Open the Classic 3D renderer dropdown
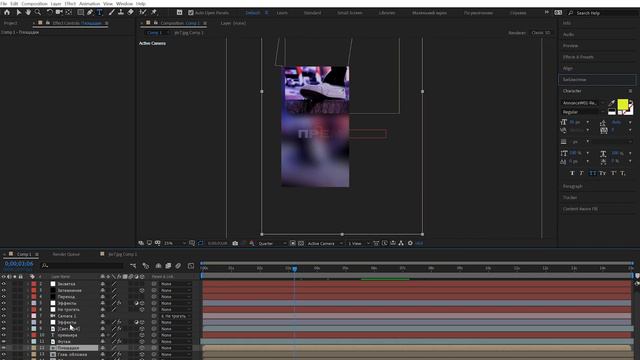 click(541, 33)
